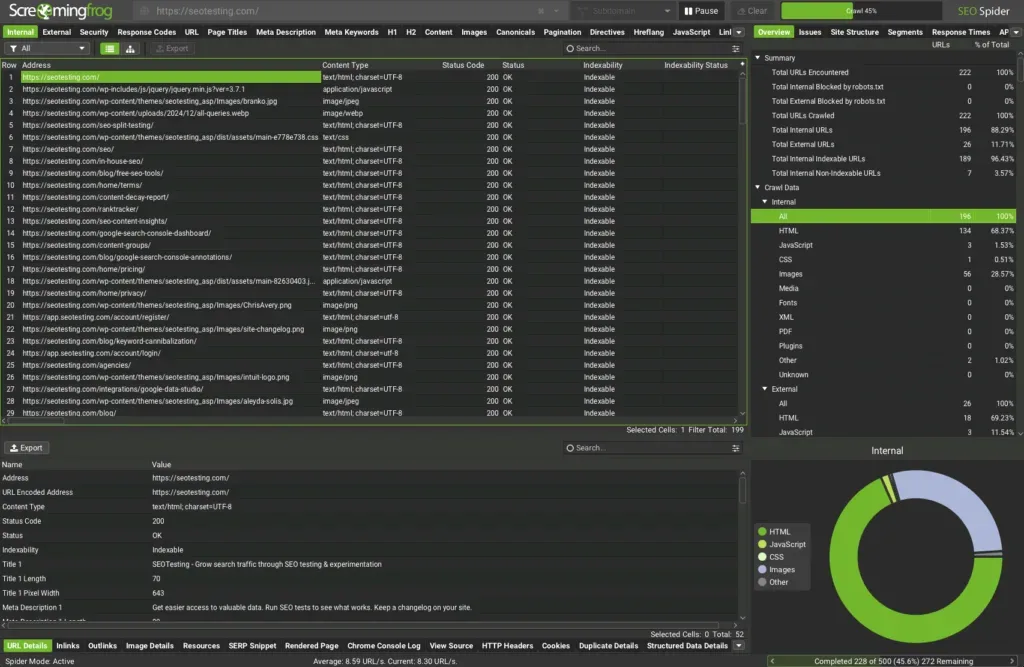Switch to the SERP Snippet tab
This screenshot has width=1024, height=667.
[x=252, y=645]
